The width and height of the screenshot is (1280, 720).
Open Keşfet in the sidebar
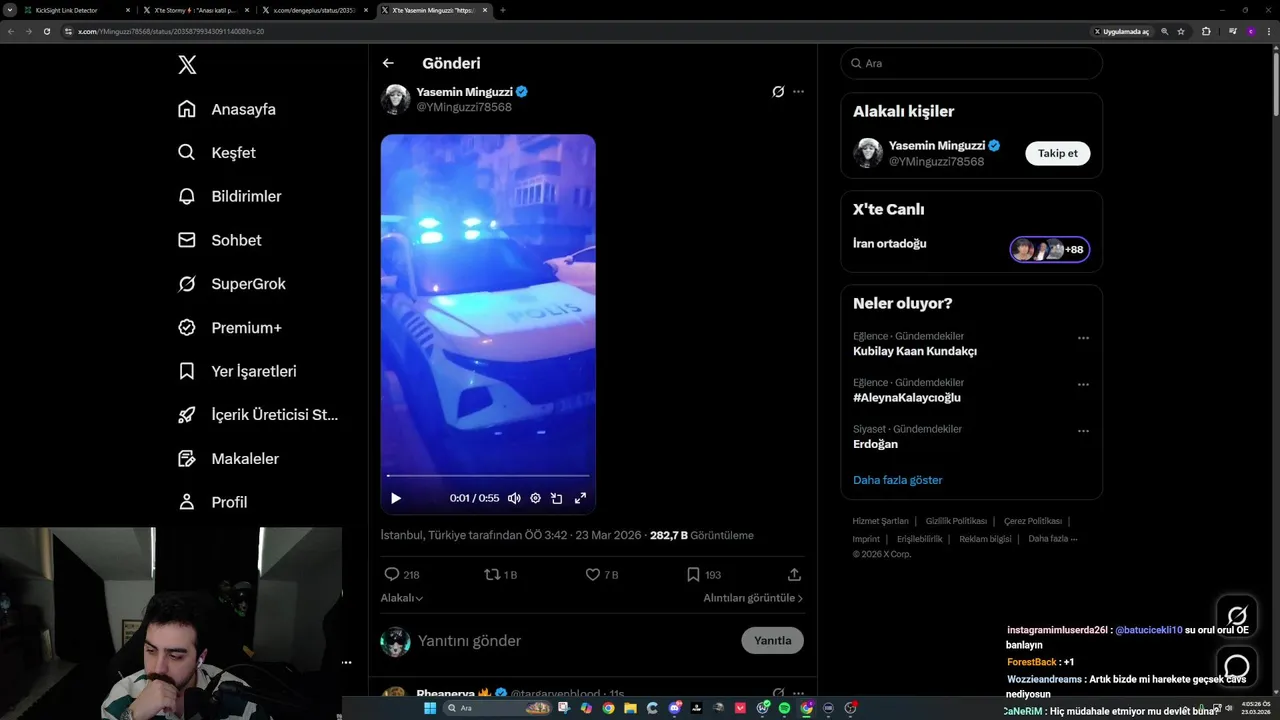coord(216,153)
